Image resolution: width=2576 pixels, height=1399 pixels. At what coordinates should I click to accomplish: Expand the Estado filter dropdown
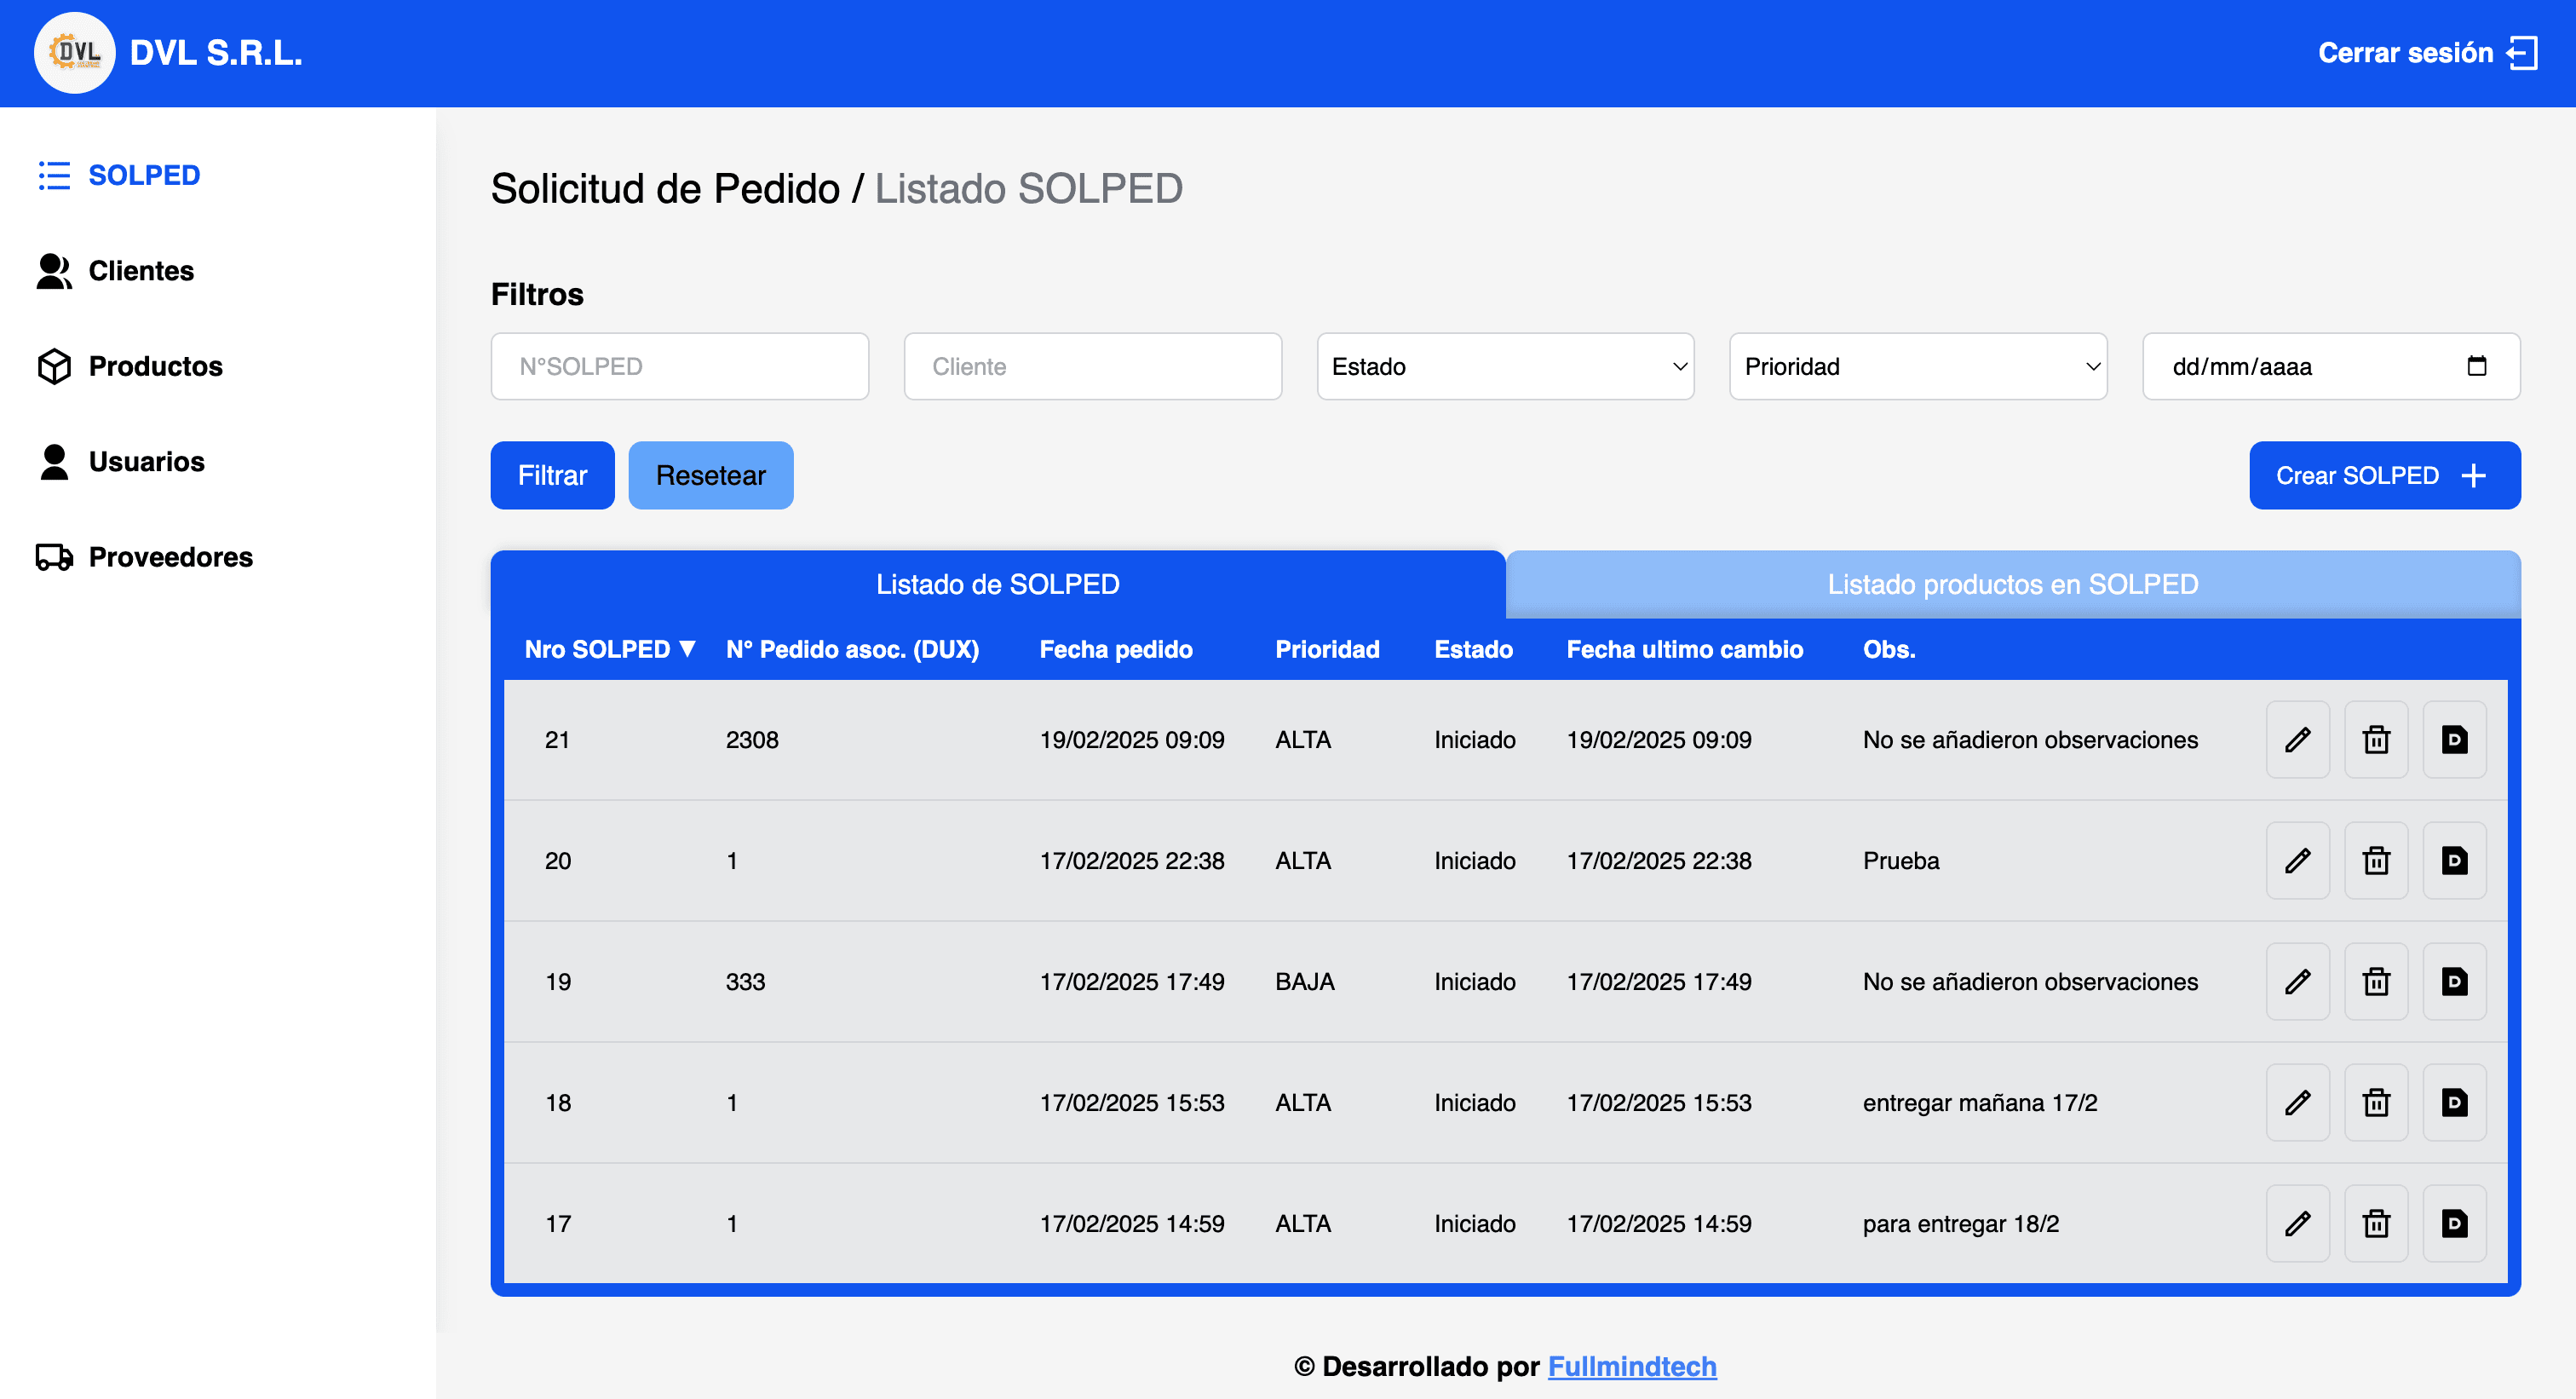1505,367
